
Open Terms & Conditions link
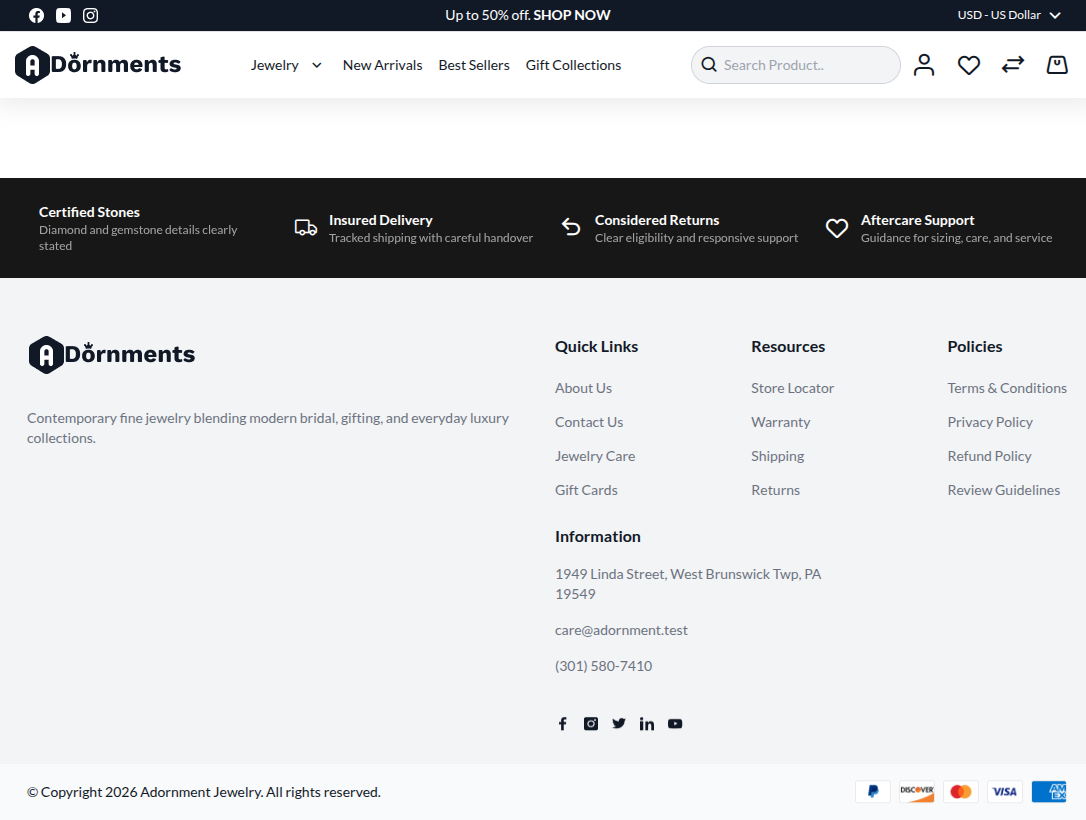coord(1007,388)
